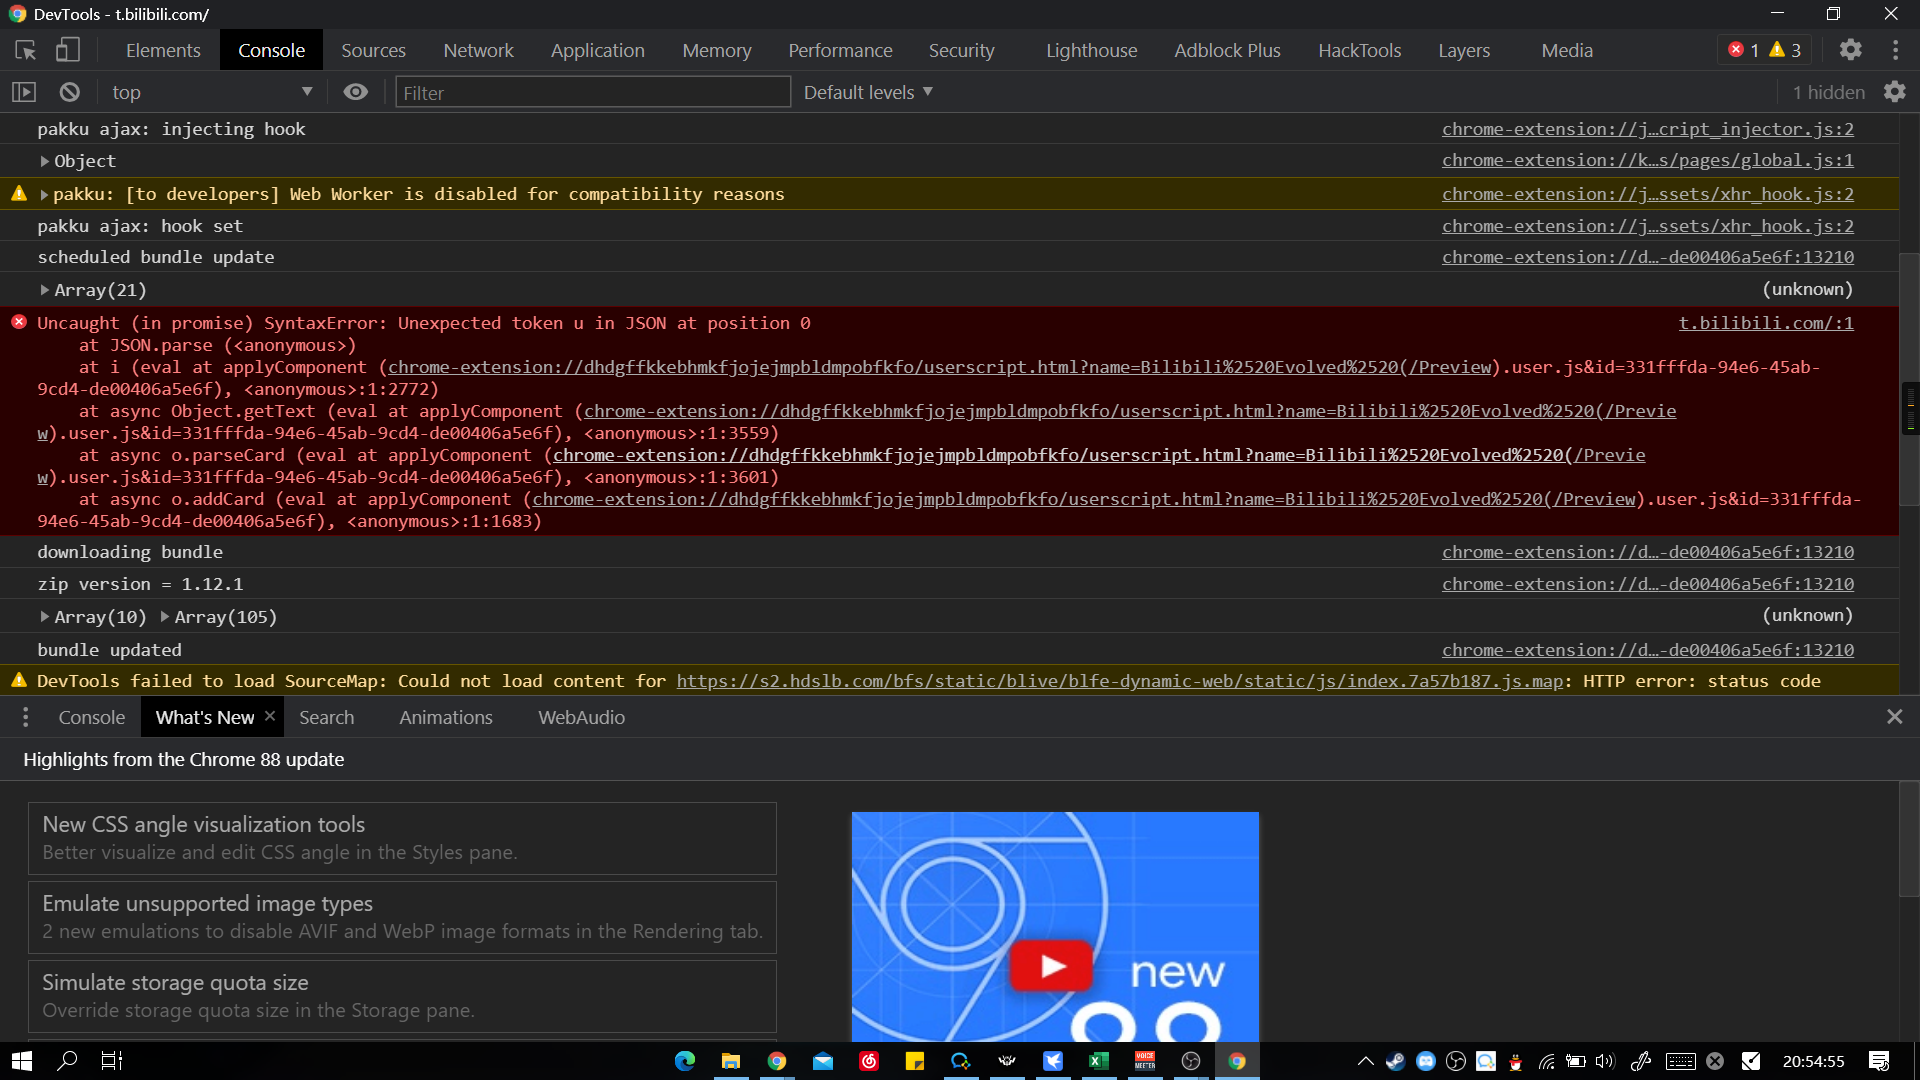Viewport: 1920px width, 1080px height.
Task: Create a live expression with the eye icon
Action: [355, 91]
